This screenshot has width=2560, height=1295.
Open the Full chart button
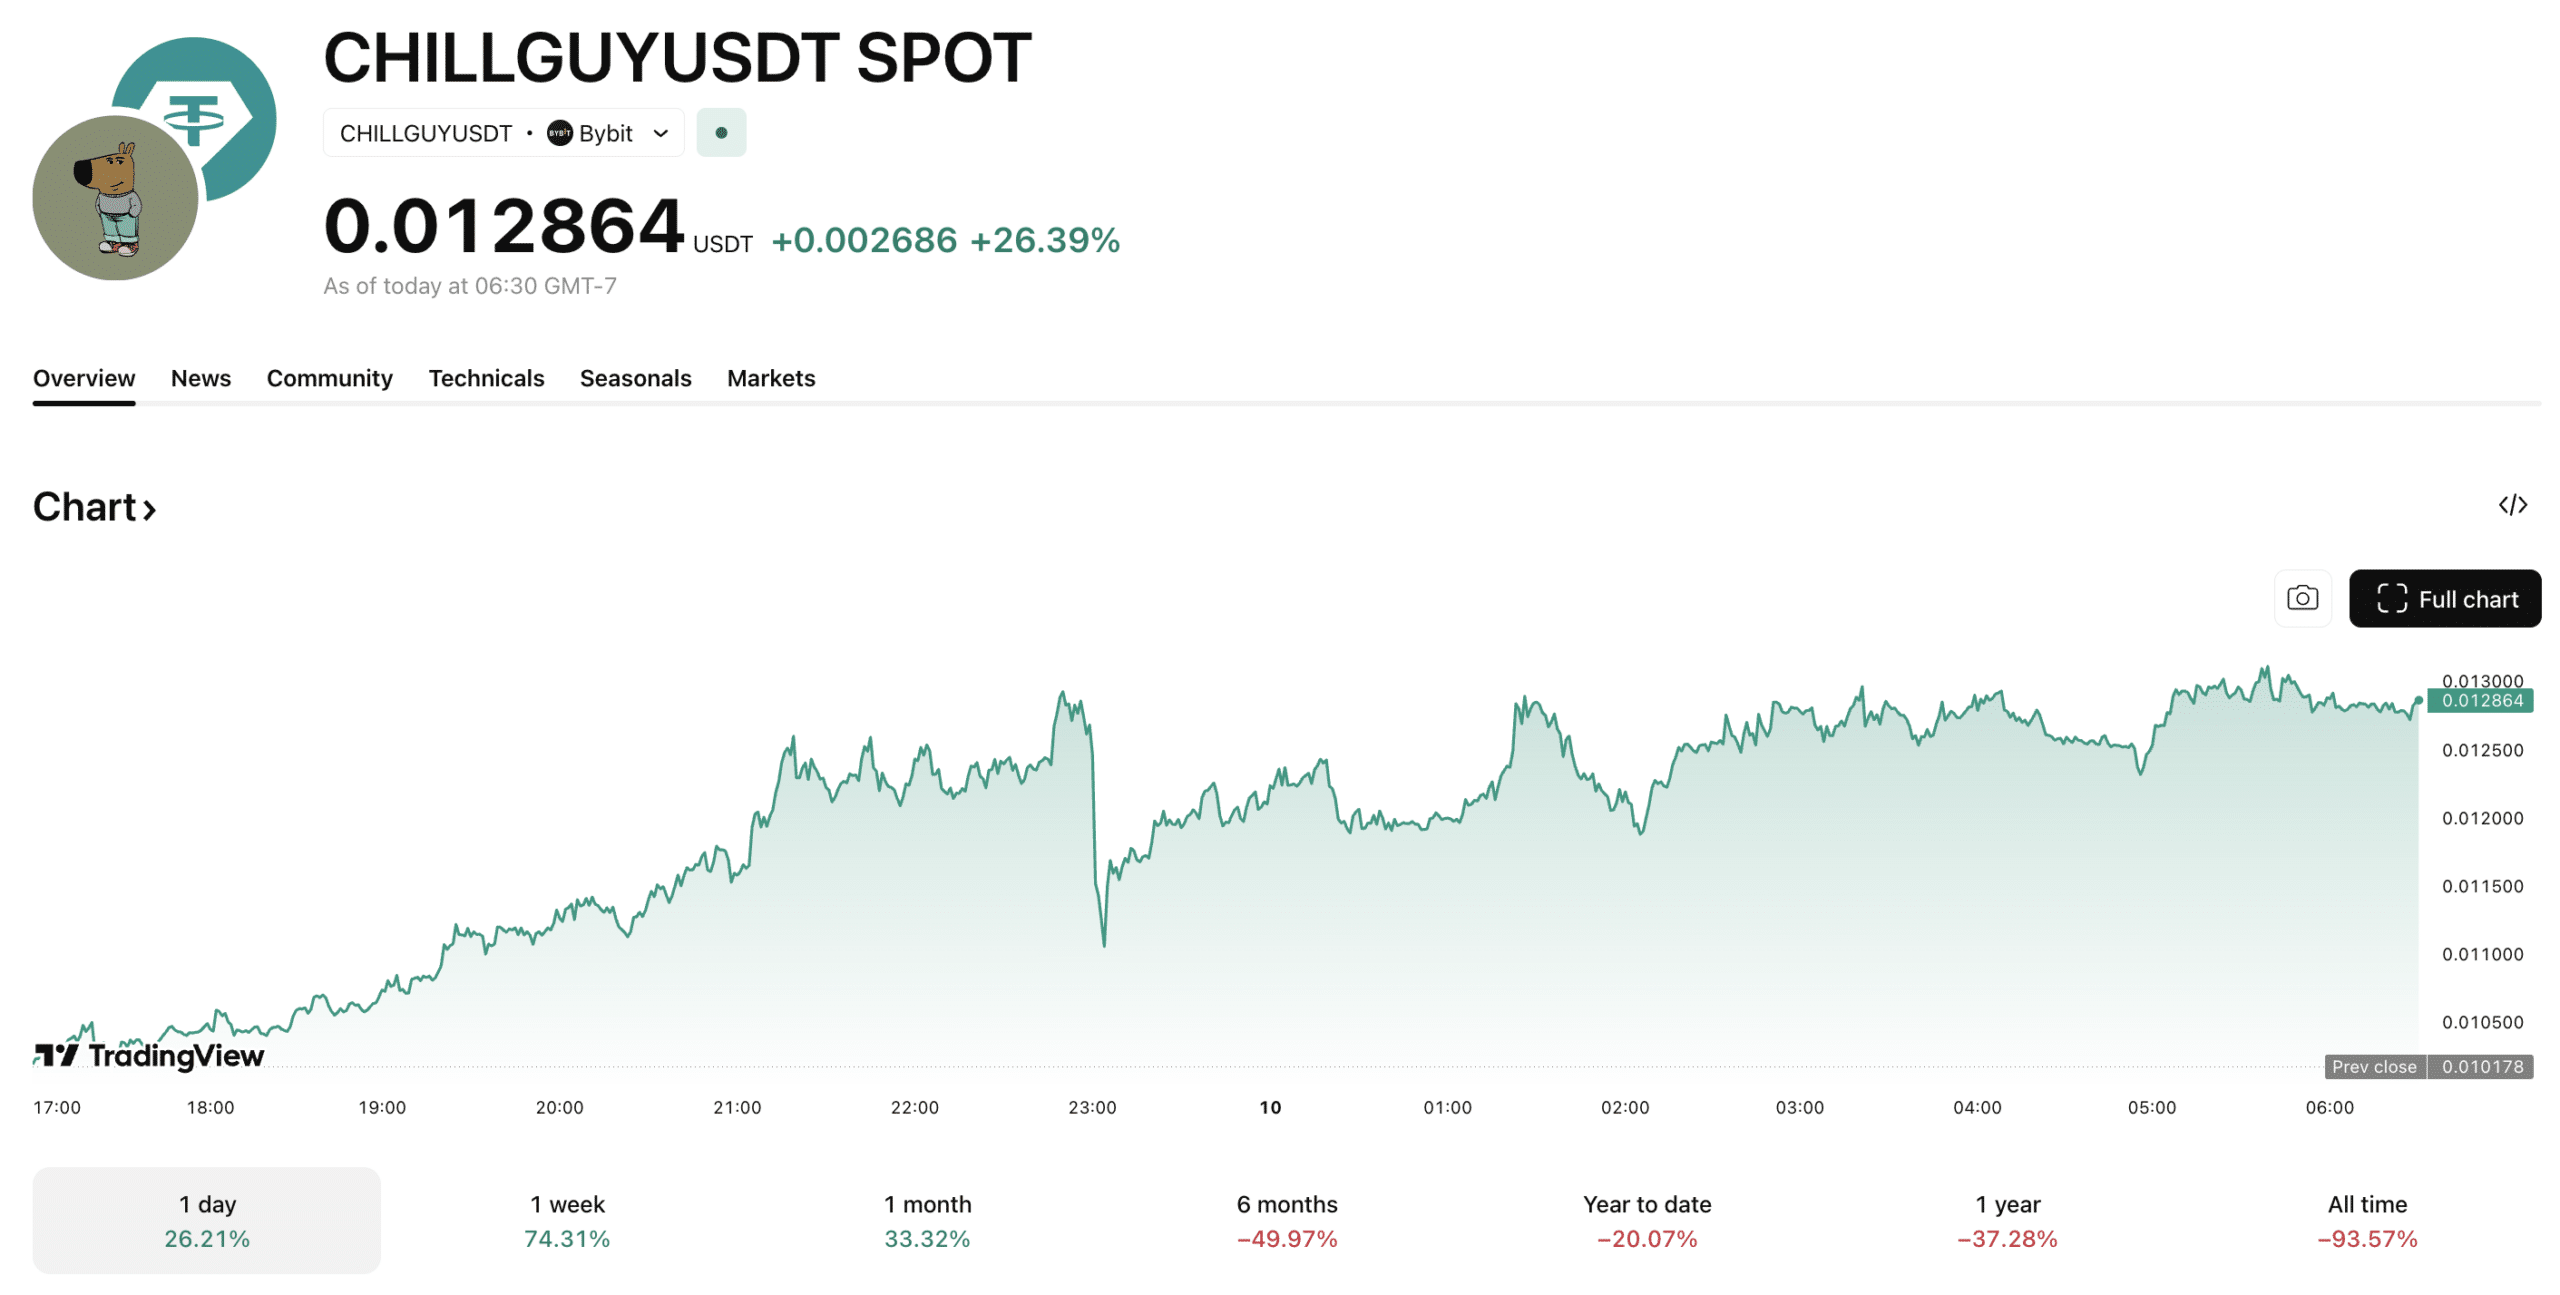pos(2445,598)
